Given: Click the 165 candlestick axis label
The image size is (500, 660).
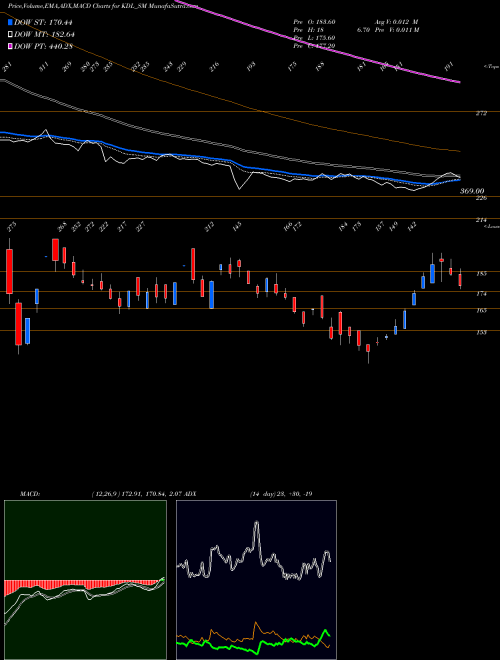Looking at the screenshot, I should point(482,310).
